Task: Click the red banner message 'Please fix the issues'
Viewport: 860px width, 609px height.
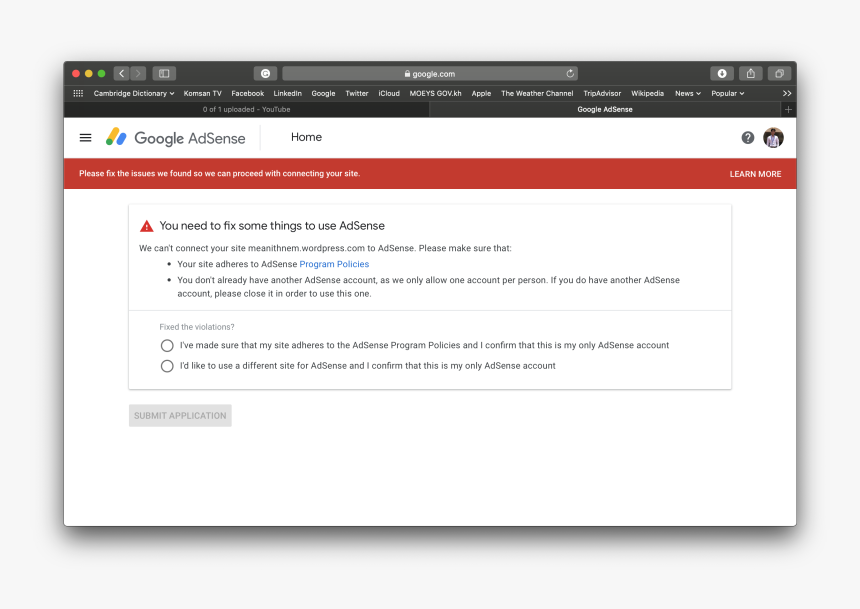Action: [x=219, y=173]
